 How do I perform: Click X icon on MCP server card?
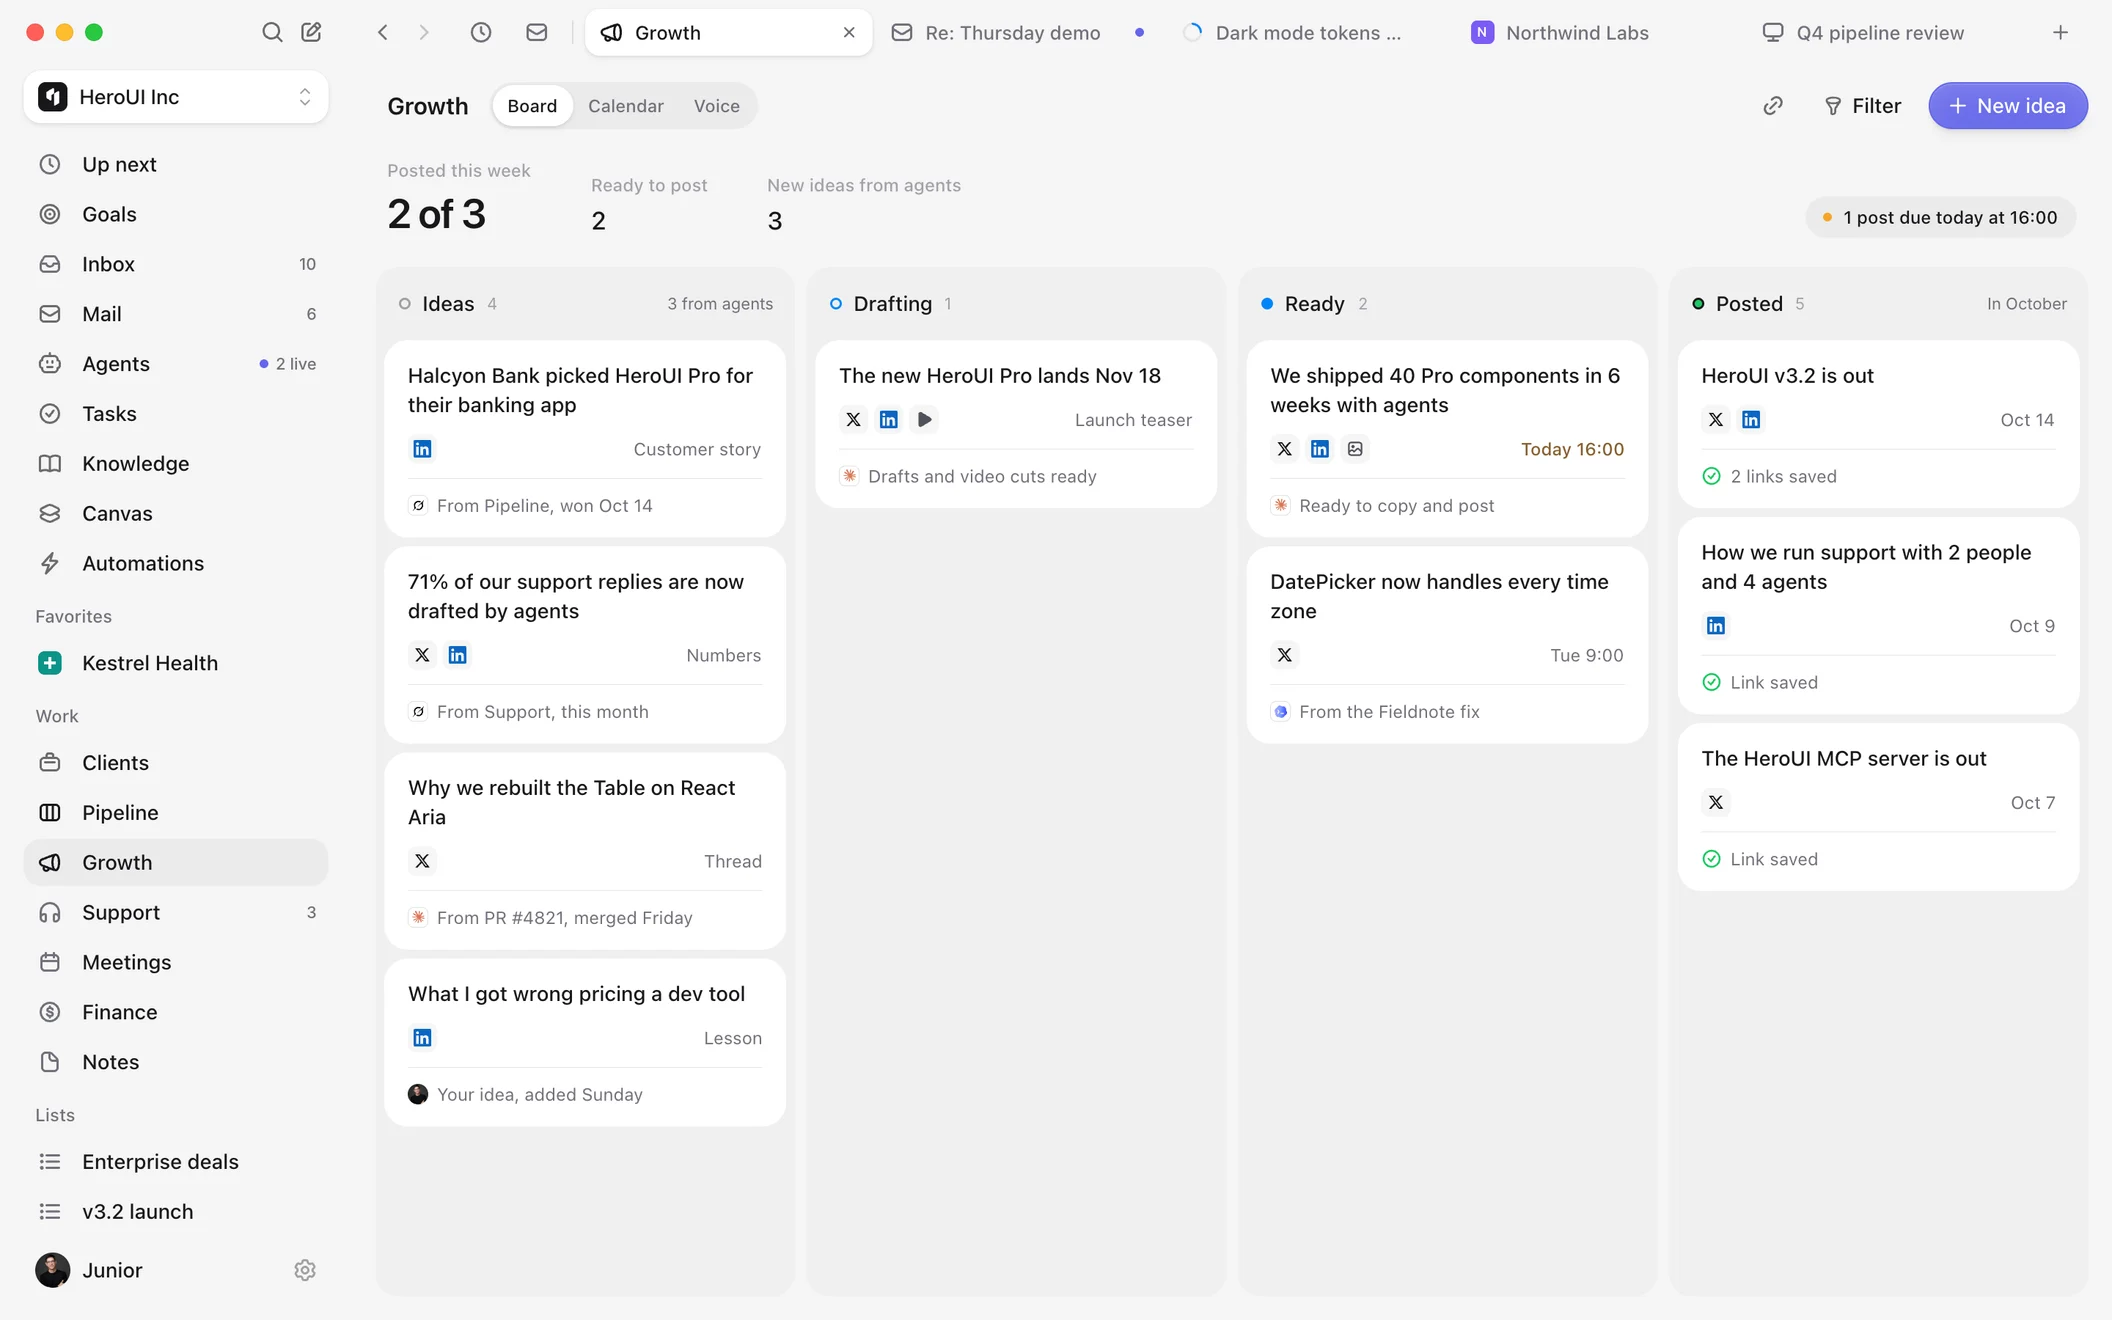pyautogui.click(x=1716, y=802)
